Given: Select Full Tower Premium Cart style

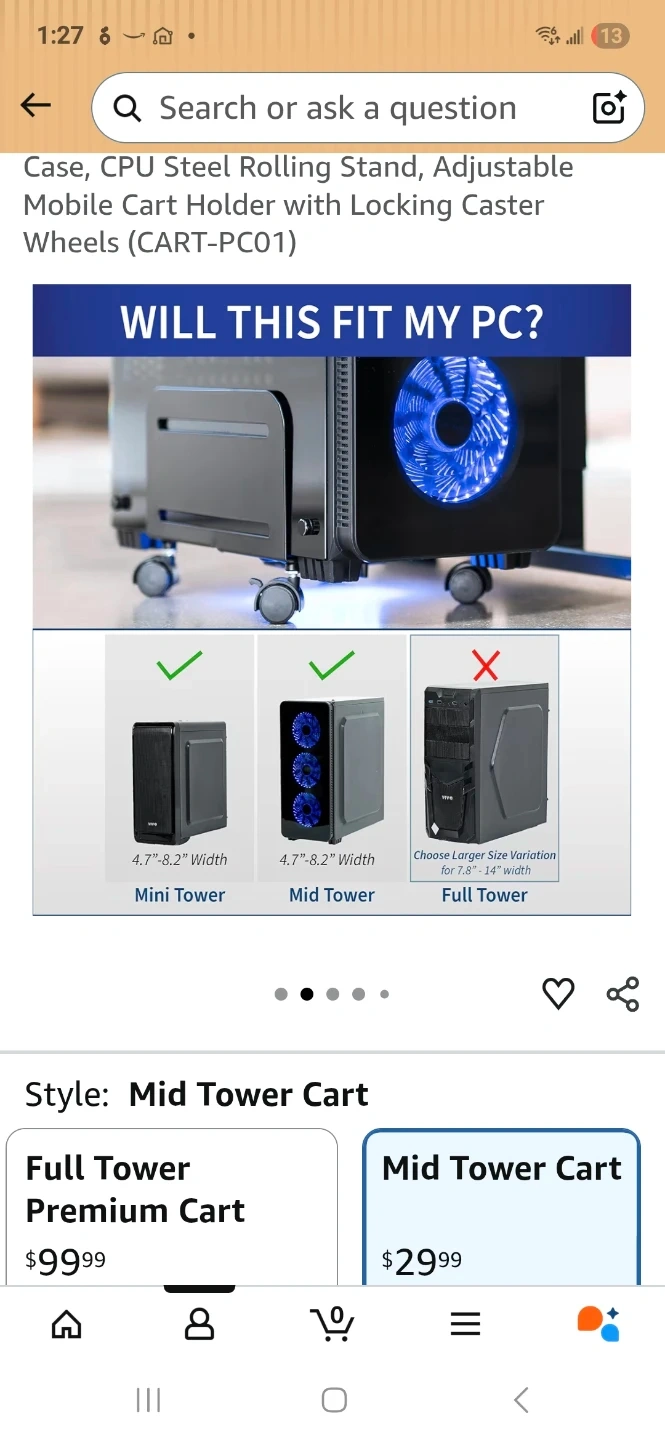Looking at the screenshot, I should coord(172,1207).
